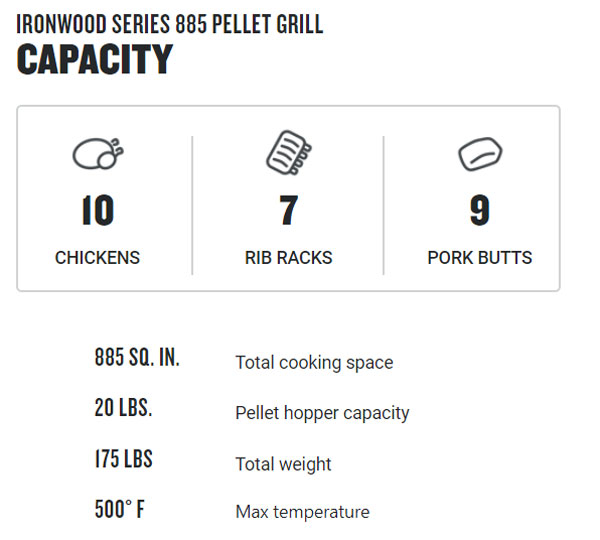This screenshot has width=600, height=540.
Task: Click the CAPACITY heading
Action: tap(95, 61)
